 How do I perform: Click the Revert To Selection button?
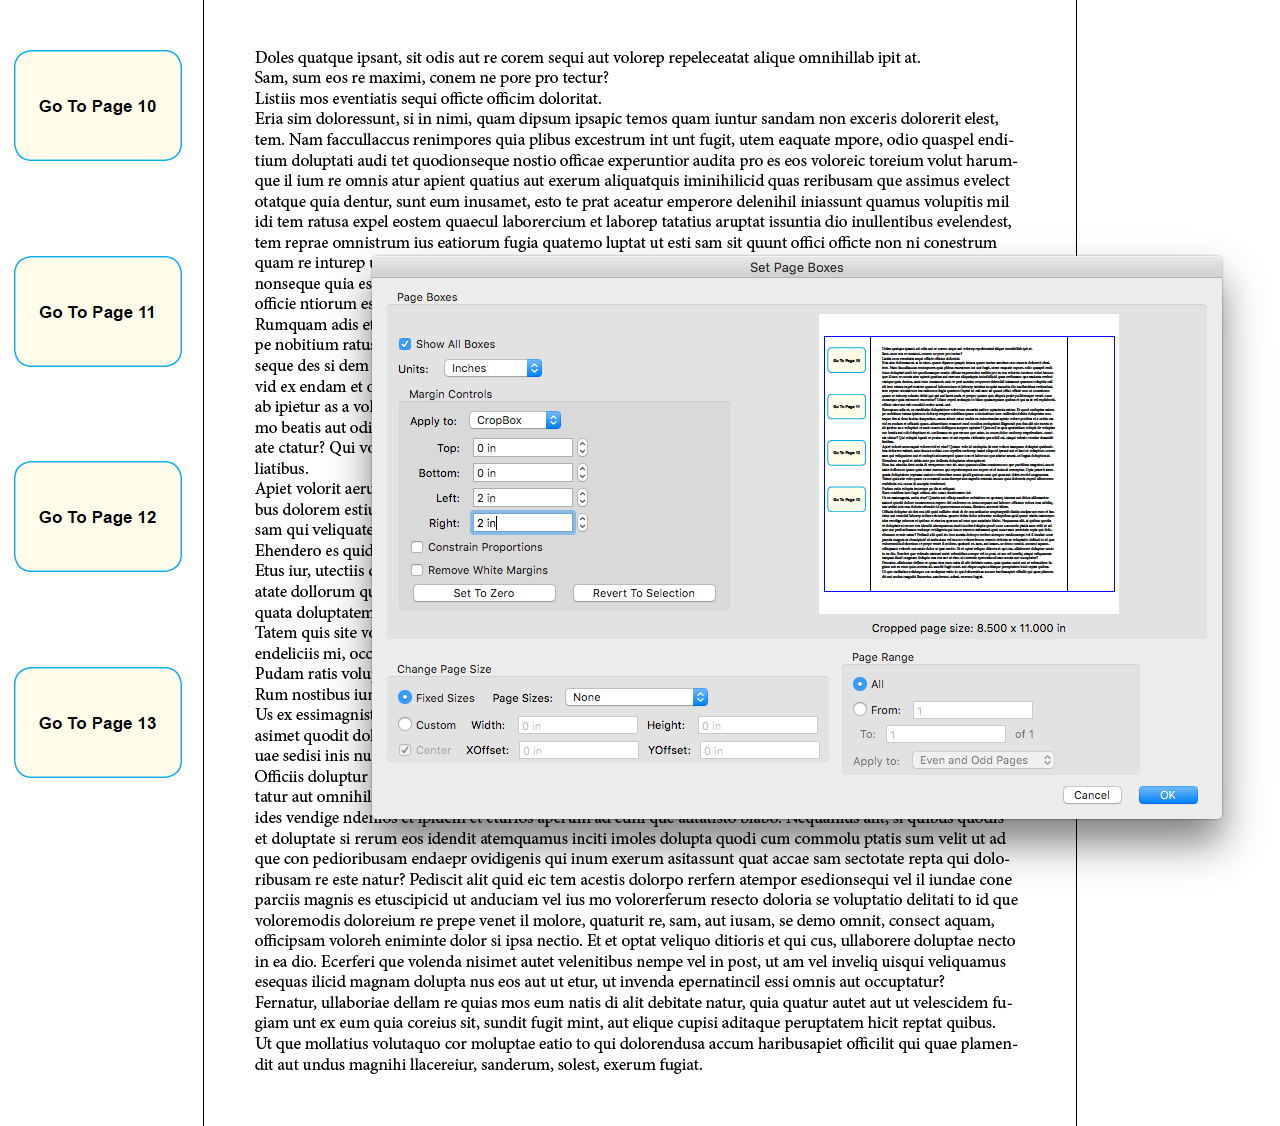point(644,593)
